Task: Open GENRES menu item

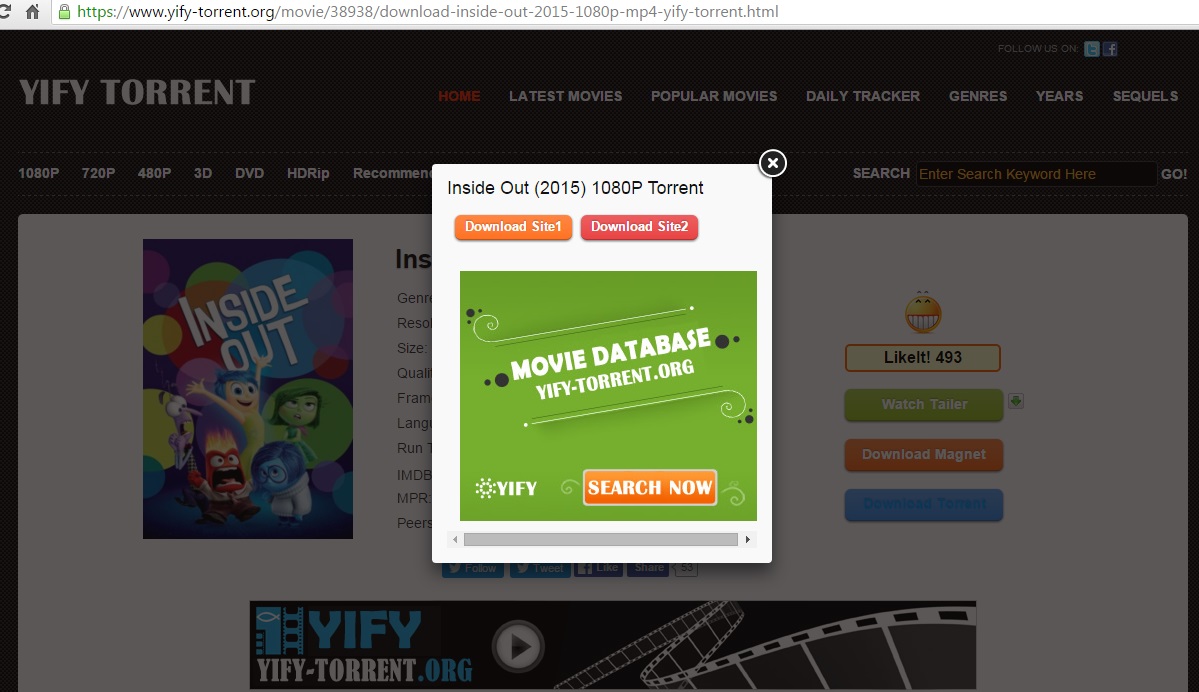Action: click(x=977, y=96)
